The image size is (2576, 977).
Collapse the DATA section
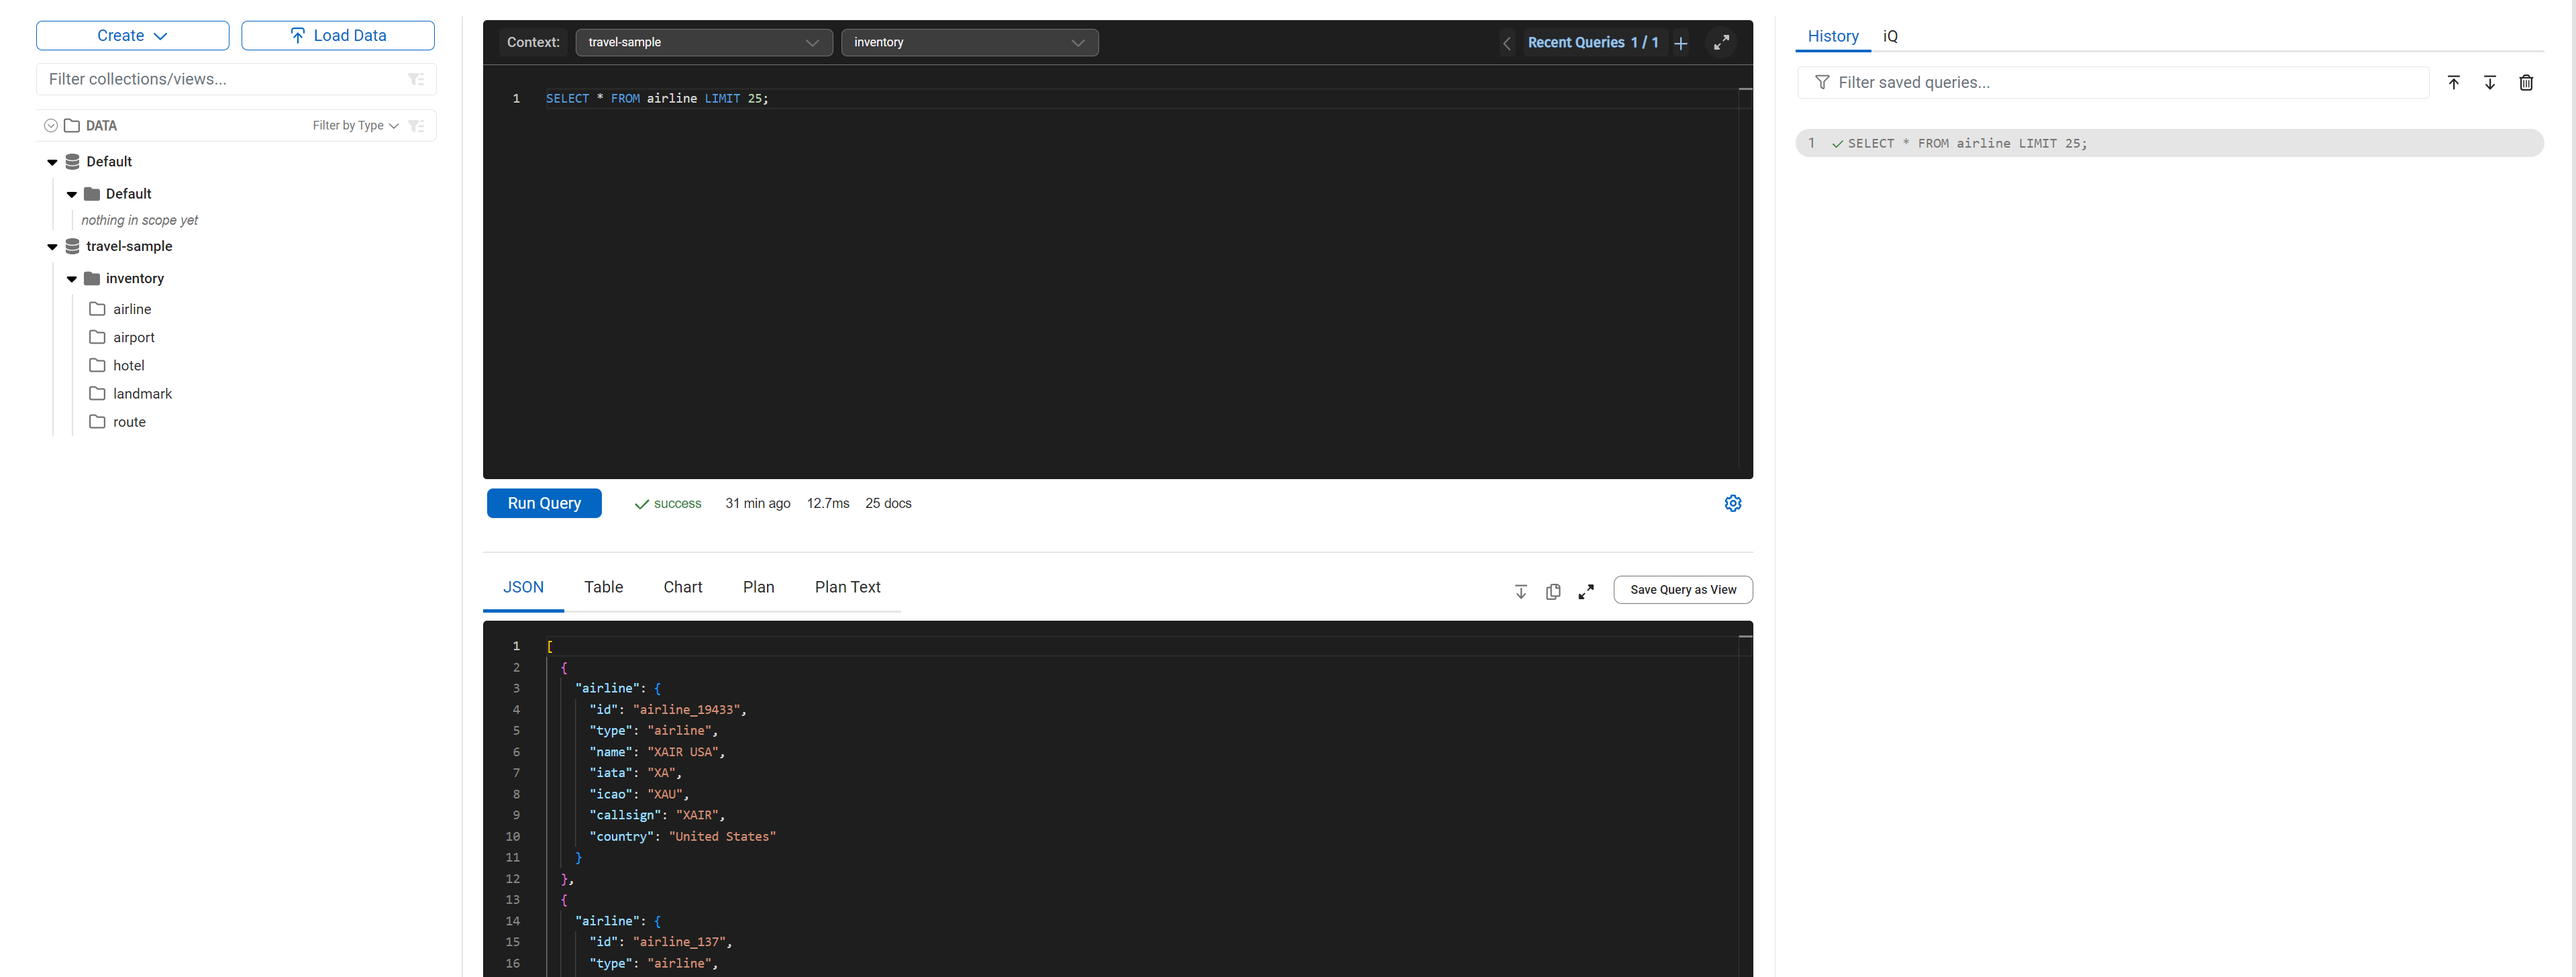(50, 125)
